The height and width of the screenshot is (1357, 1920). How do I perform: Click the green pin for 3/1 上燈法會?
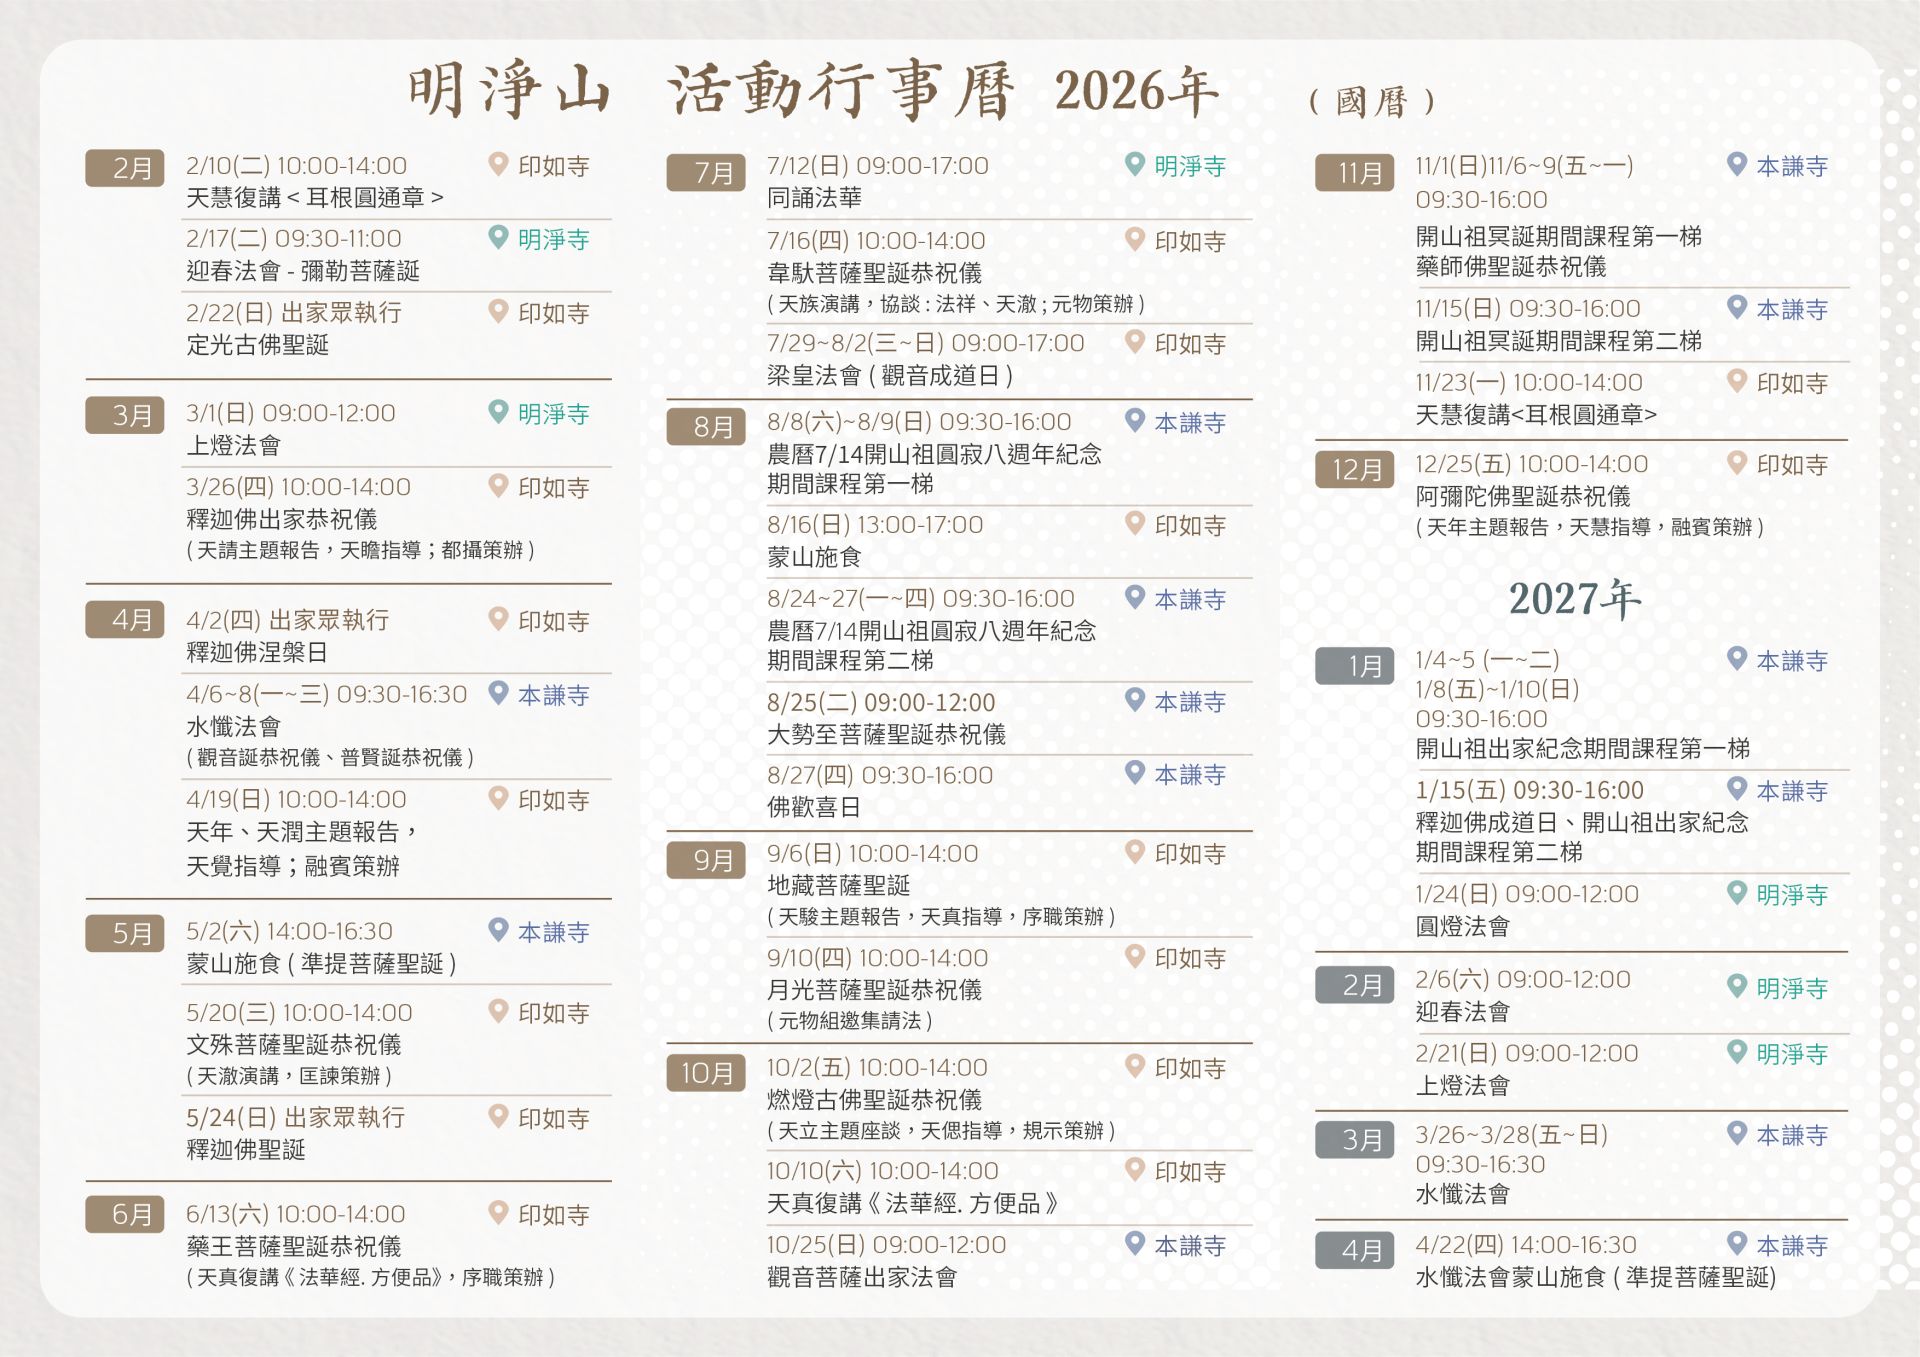pos(498,411)
